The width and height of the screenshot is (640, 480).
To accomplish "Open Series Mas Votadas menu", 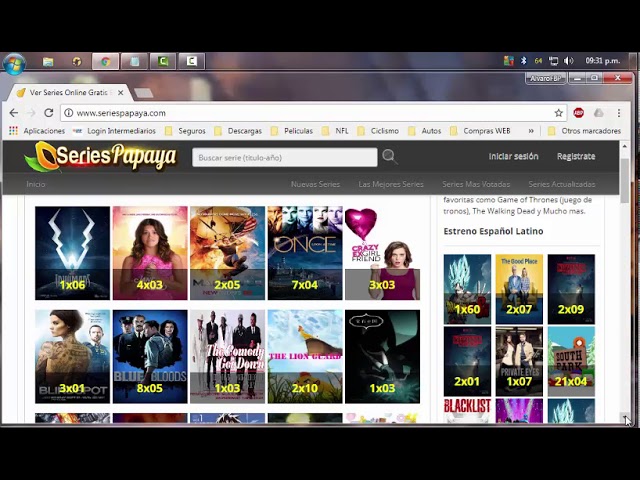I will click(476, 184).
